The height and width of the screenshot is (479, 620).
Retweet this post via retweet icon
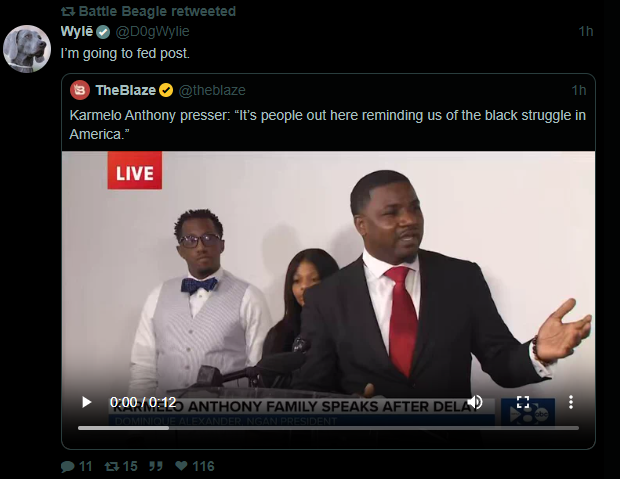pos(112,466)
